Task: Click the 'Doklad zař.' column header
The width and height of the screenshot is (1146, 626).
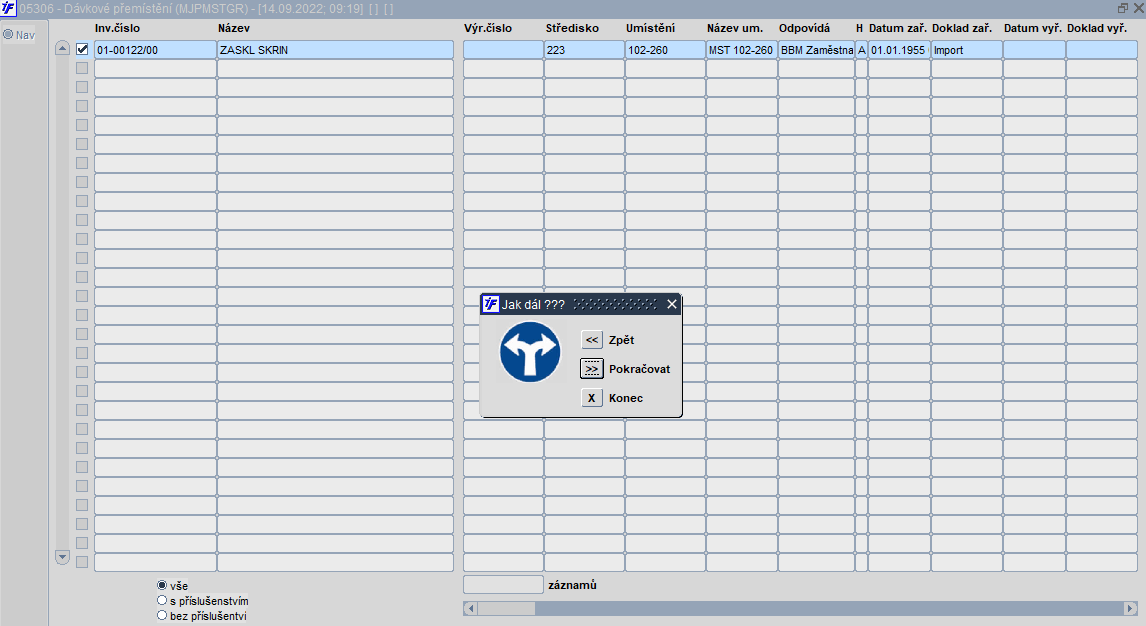Action: (x=962, y=28)
